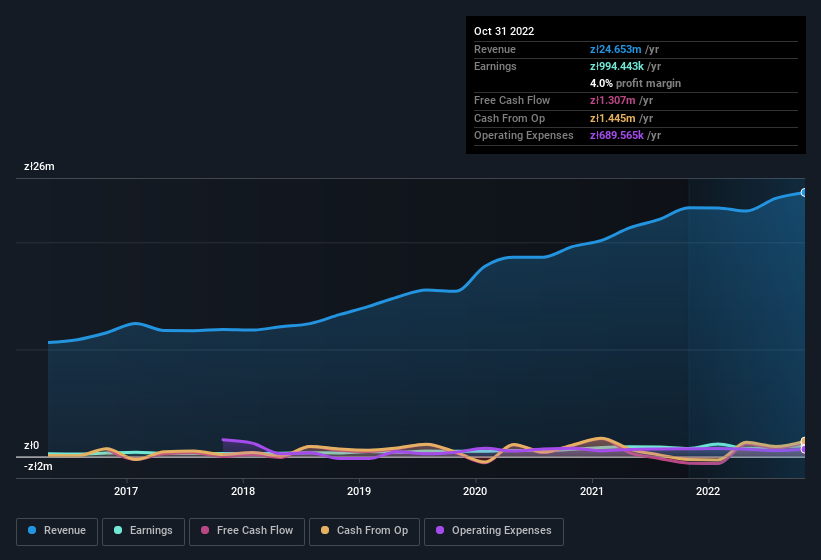Click the Free Cash Flow label in tooltip

coord(512,100)
